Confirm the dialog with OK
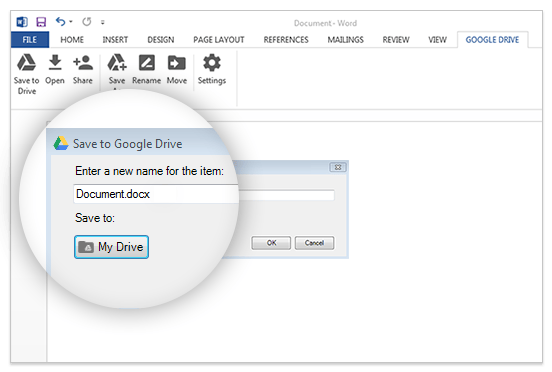 point(271,243)
